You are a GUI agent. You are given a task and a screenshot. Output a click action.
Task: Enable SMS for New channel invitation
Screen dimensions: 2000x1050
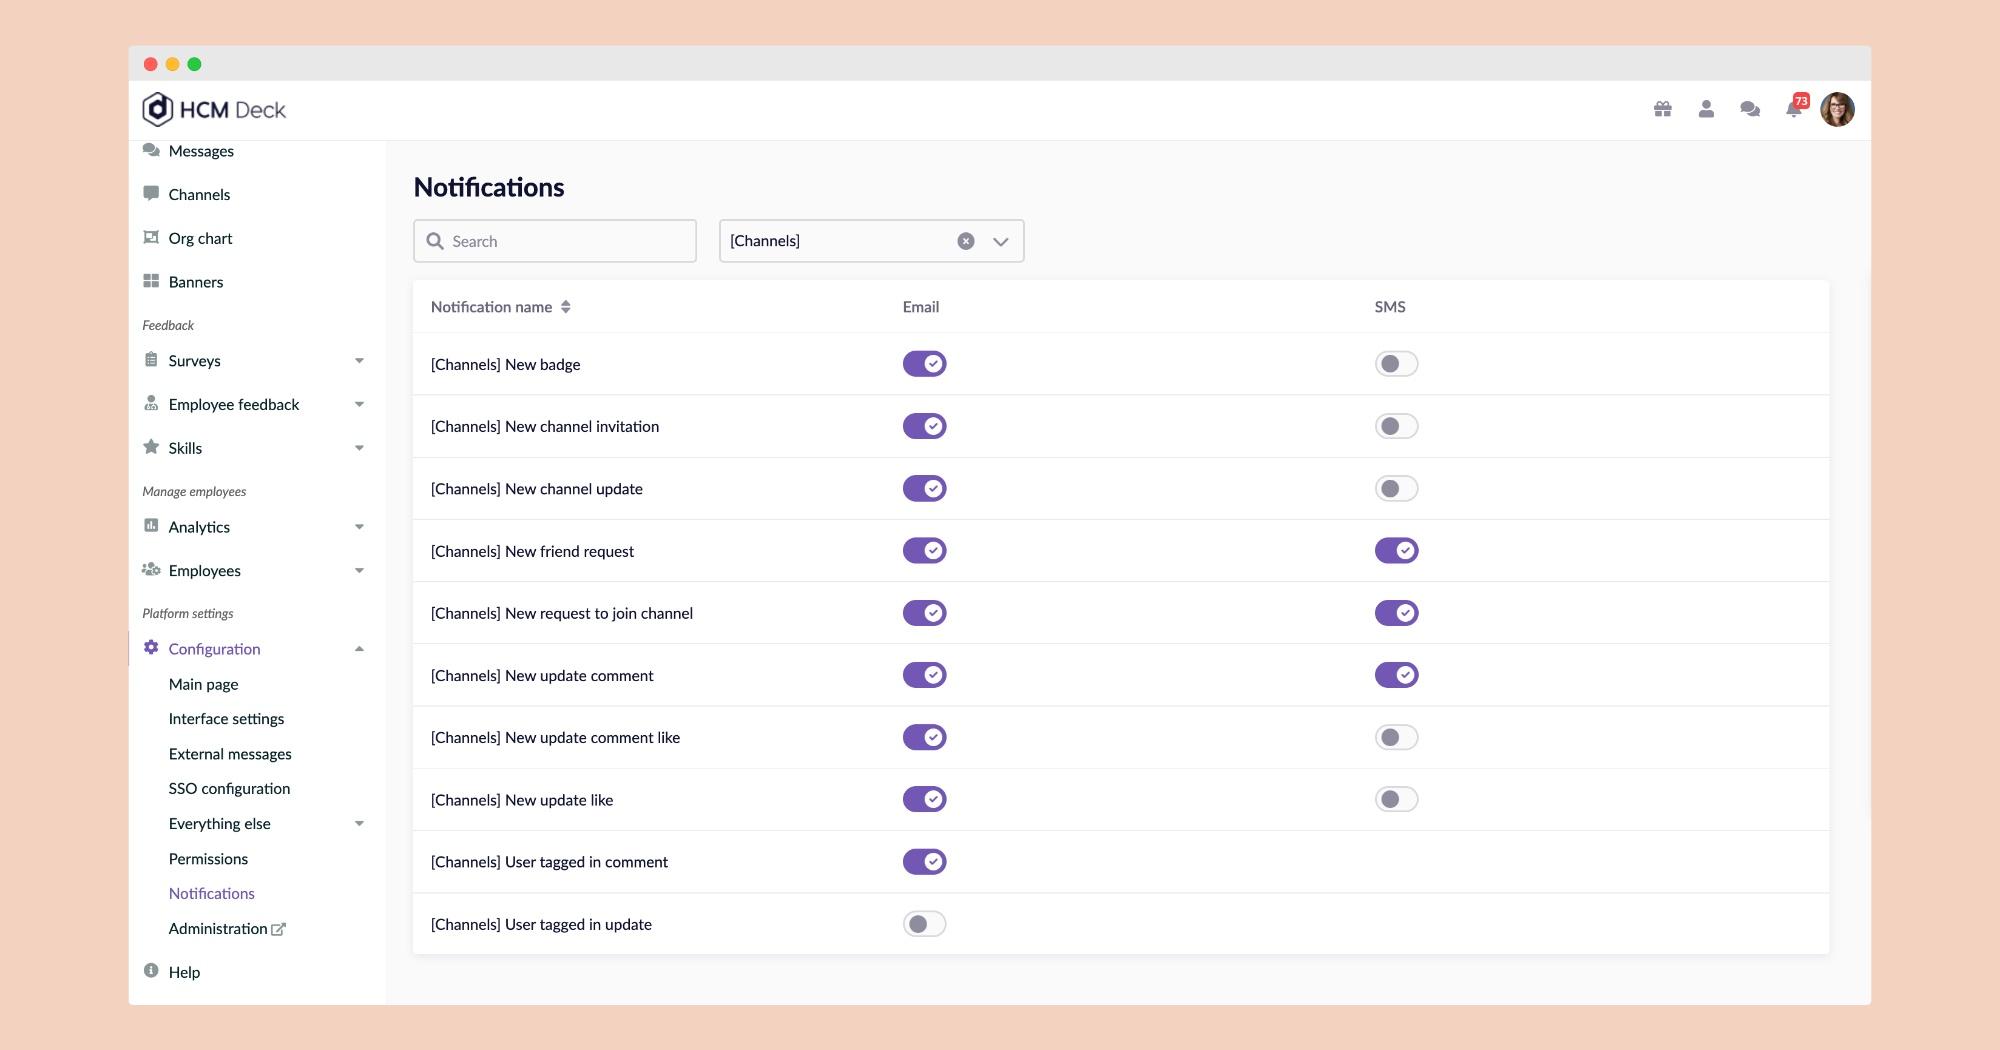[1396, 426]
